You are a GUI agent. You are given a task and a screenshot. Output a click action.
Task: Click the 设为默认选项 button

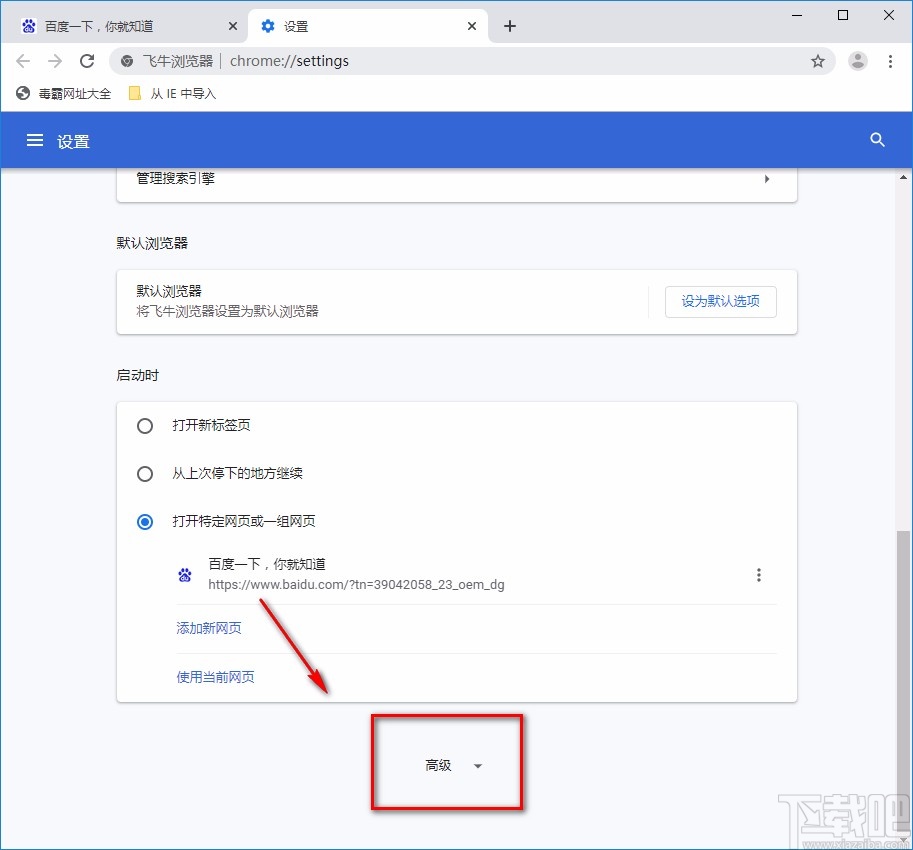pos(720,301)
